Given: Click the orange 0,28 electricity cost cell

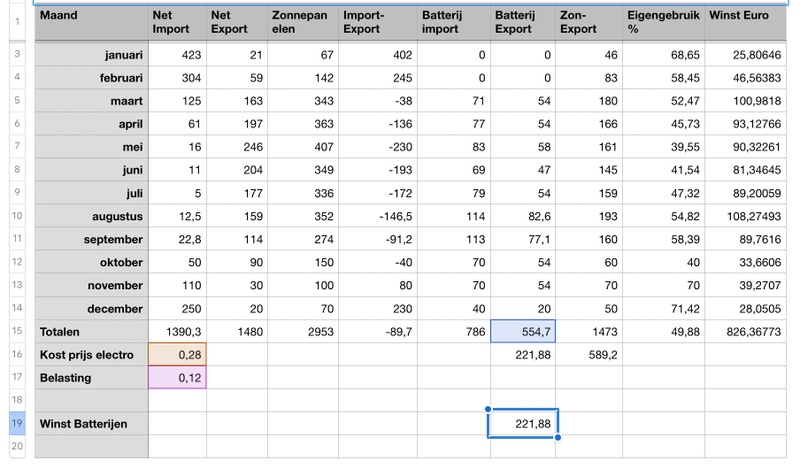Looking at the screenshot, I should click(x=176, y=354).
